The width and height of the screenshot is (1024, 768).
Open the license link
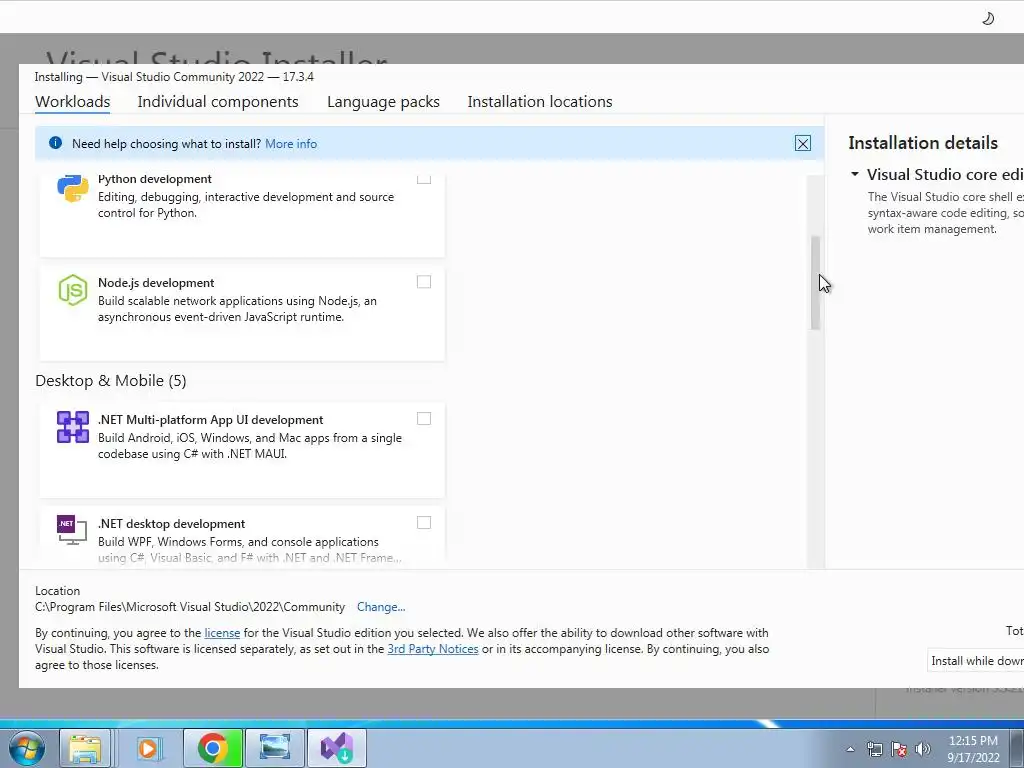tap(222, 633)
